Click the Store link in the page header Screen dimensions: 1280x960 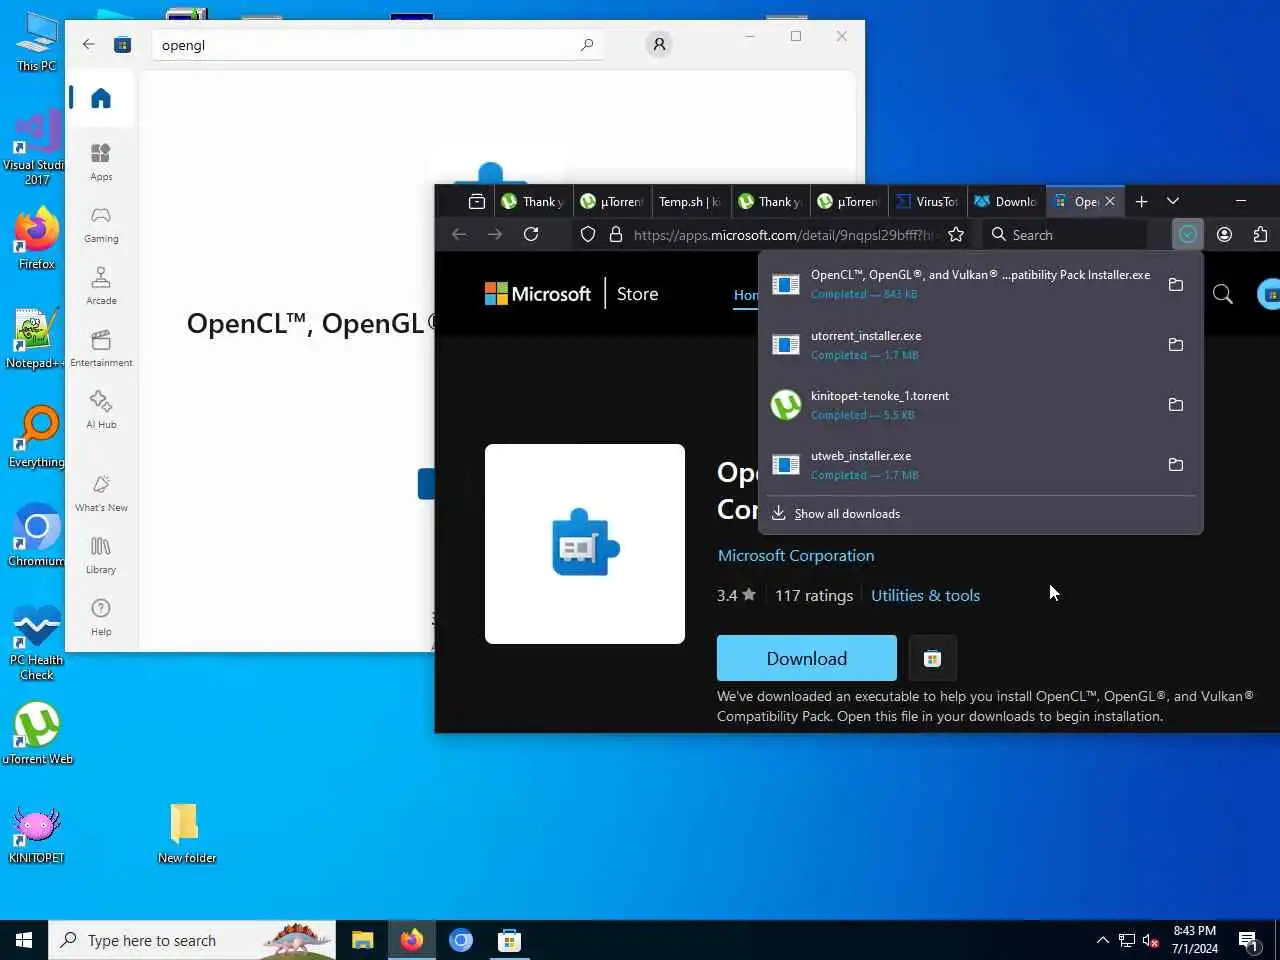(x=637, y=294)
